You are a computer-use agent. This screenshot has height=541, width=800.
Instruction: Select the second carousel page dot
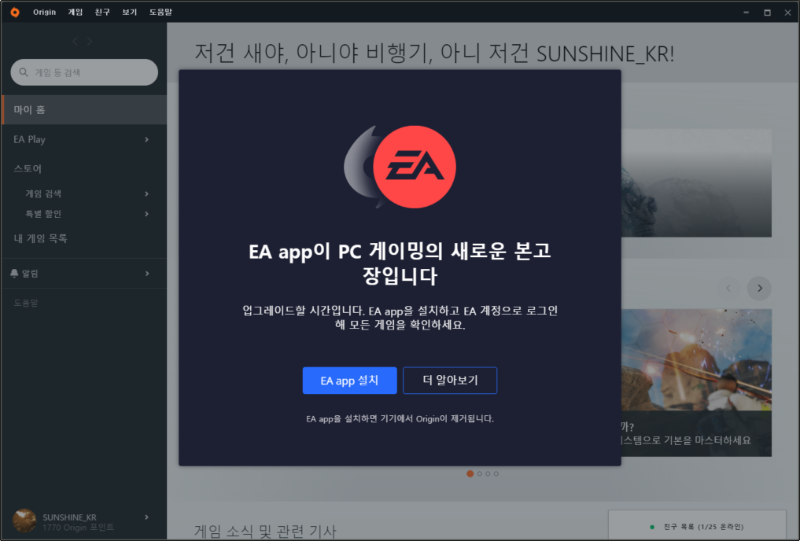(480, 474)
